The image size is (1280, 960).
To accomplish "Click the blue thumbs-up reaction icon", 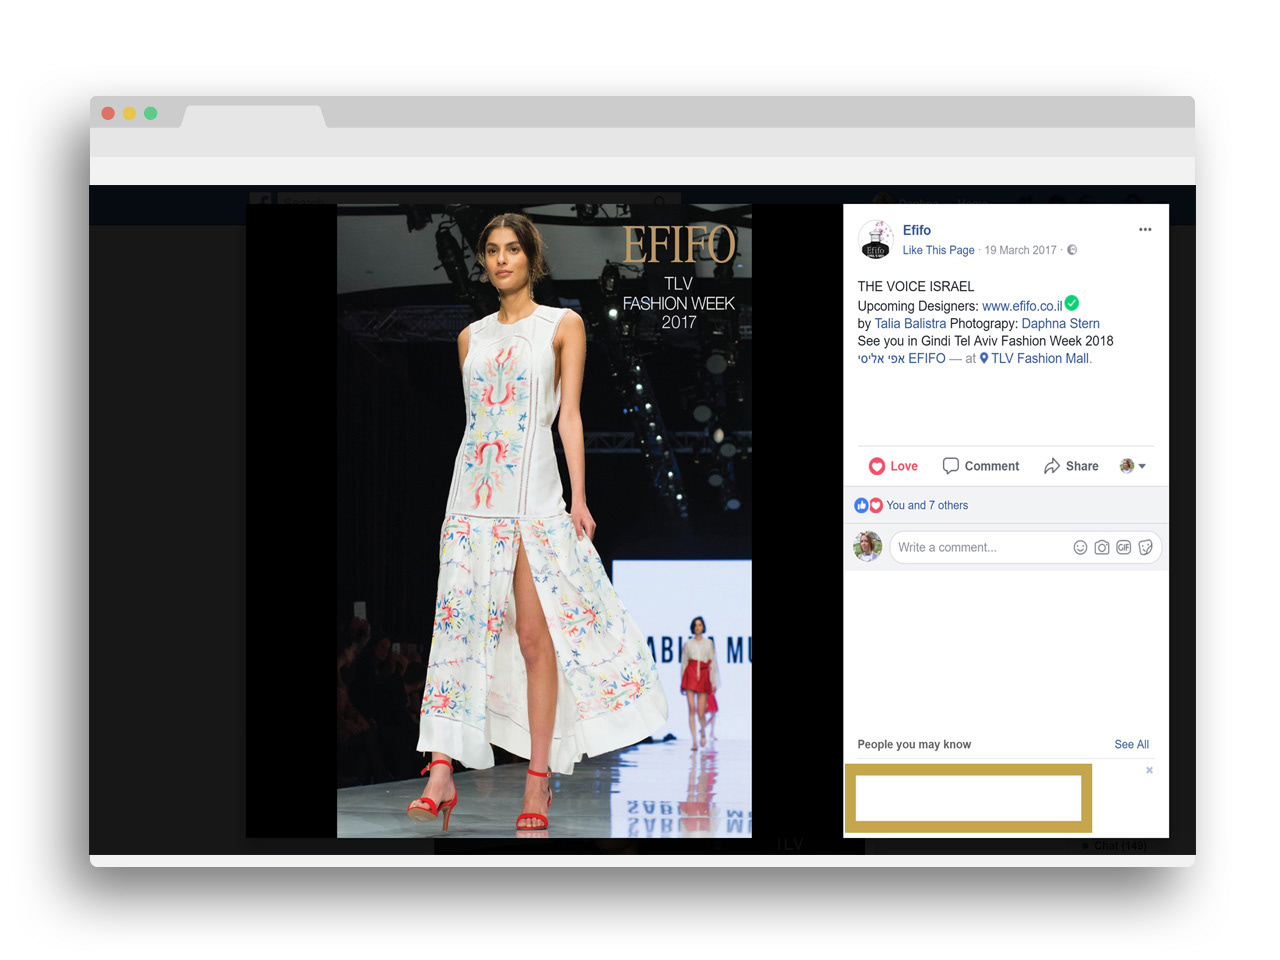I will pos(861,505).
